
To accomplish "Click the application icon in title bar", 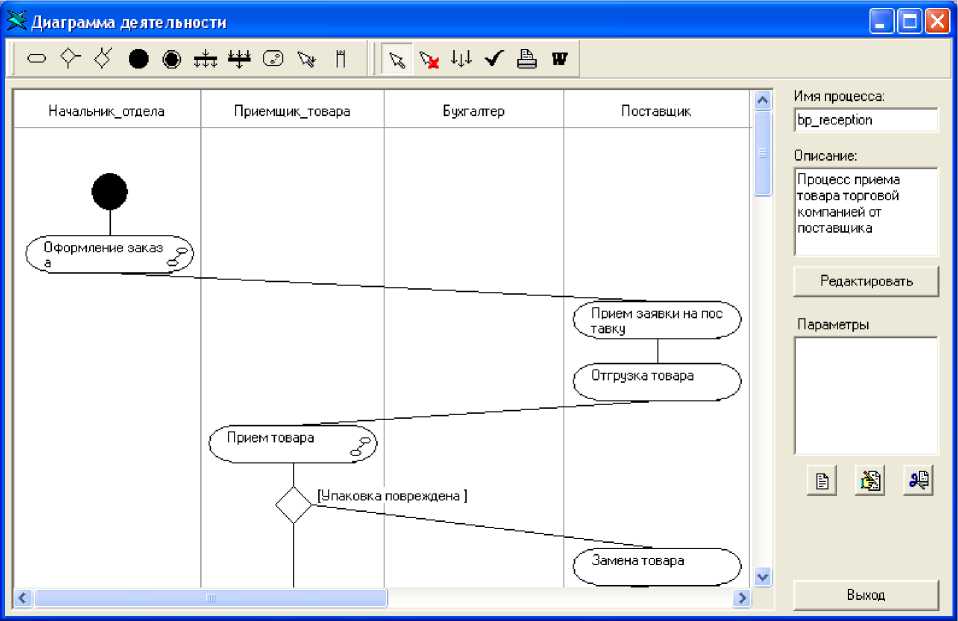I will [16, 21].
